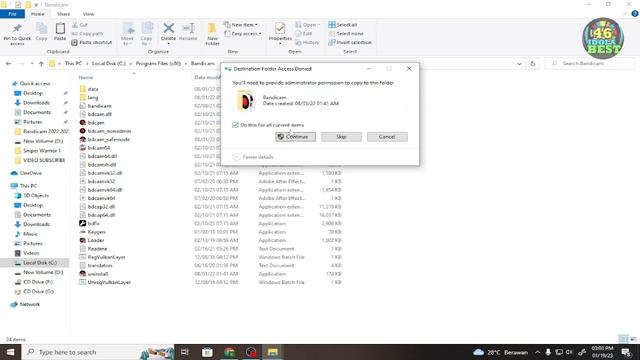Click the Search Bandicam field
Image resolution: width=640 pixels, height=360 pixels.
click(x=589, y=64)
